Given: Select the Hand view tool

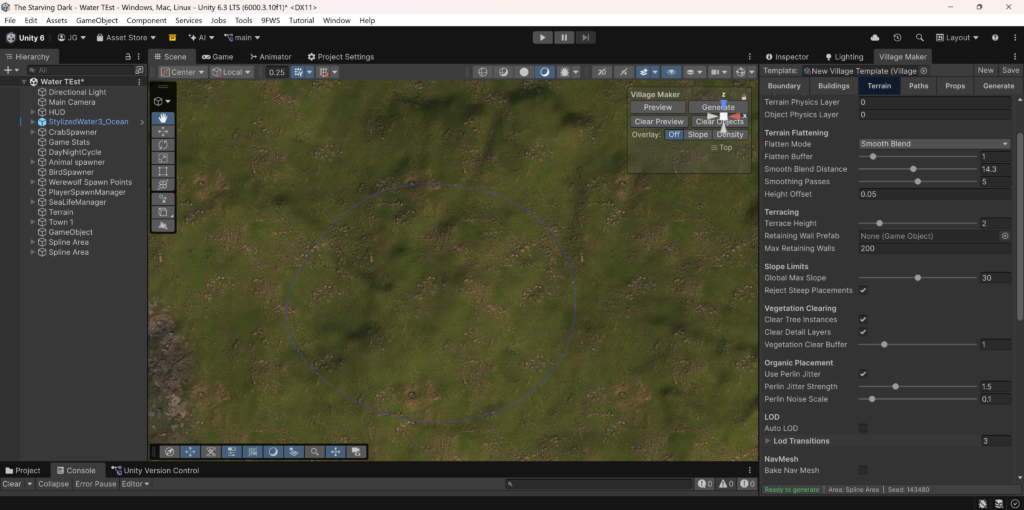Looking at the screenshot, I should point(163,118).
